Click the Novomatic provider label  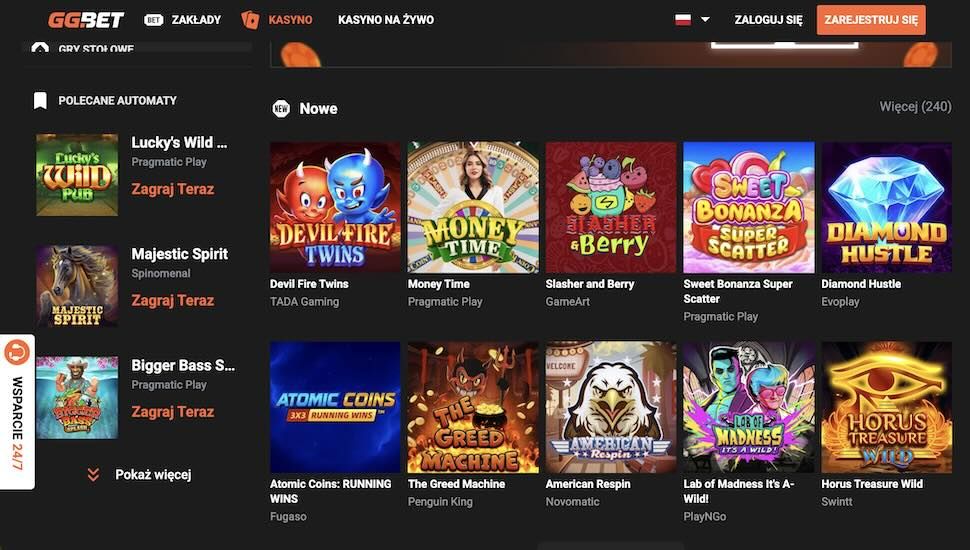pos(572,502)
